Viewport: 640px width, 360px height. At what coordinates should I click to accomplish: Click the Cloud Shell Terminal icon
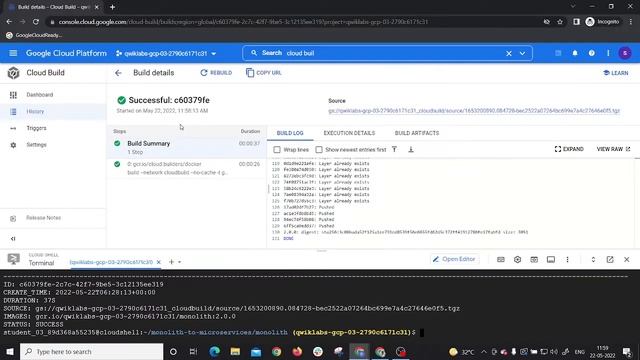click(13, 259)
